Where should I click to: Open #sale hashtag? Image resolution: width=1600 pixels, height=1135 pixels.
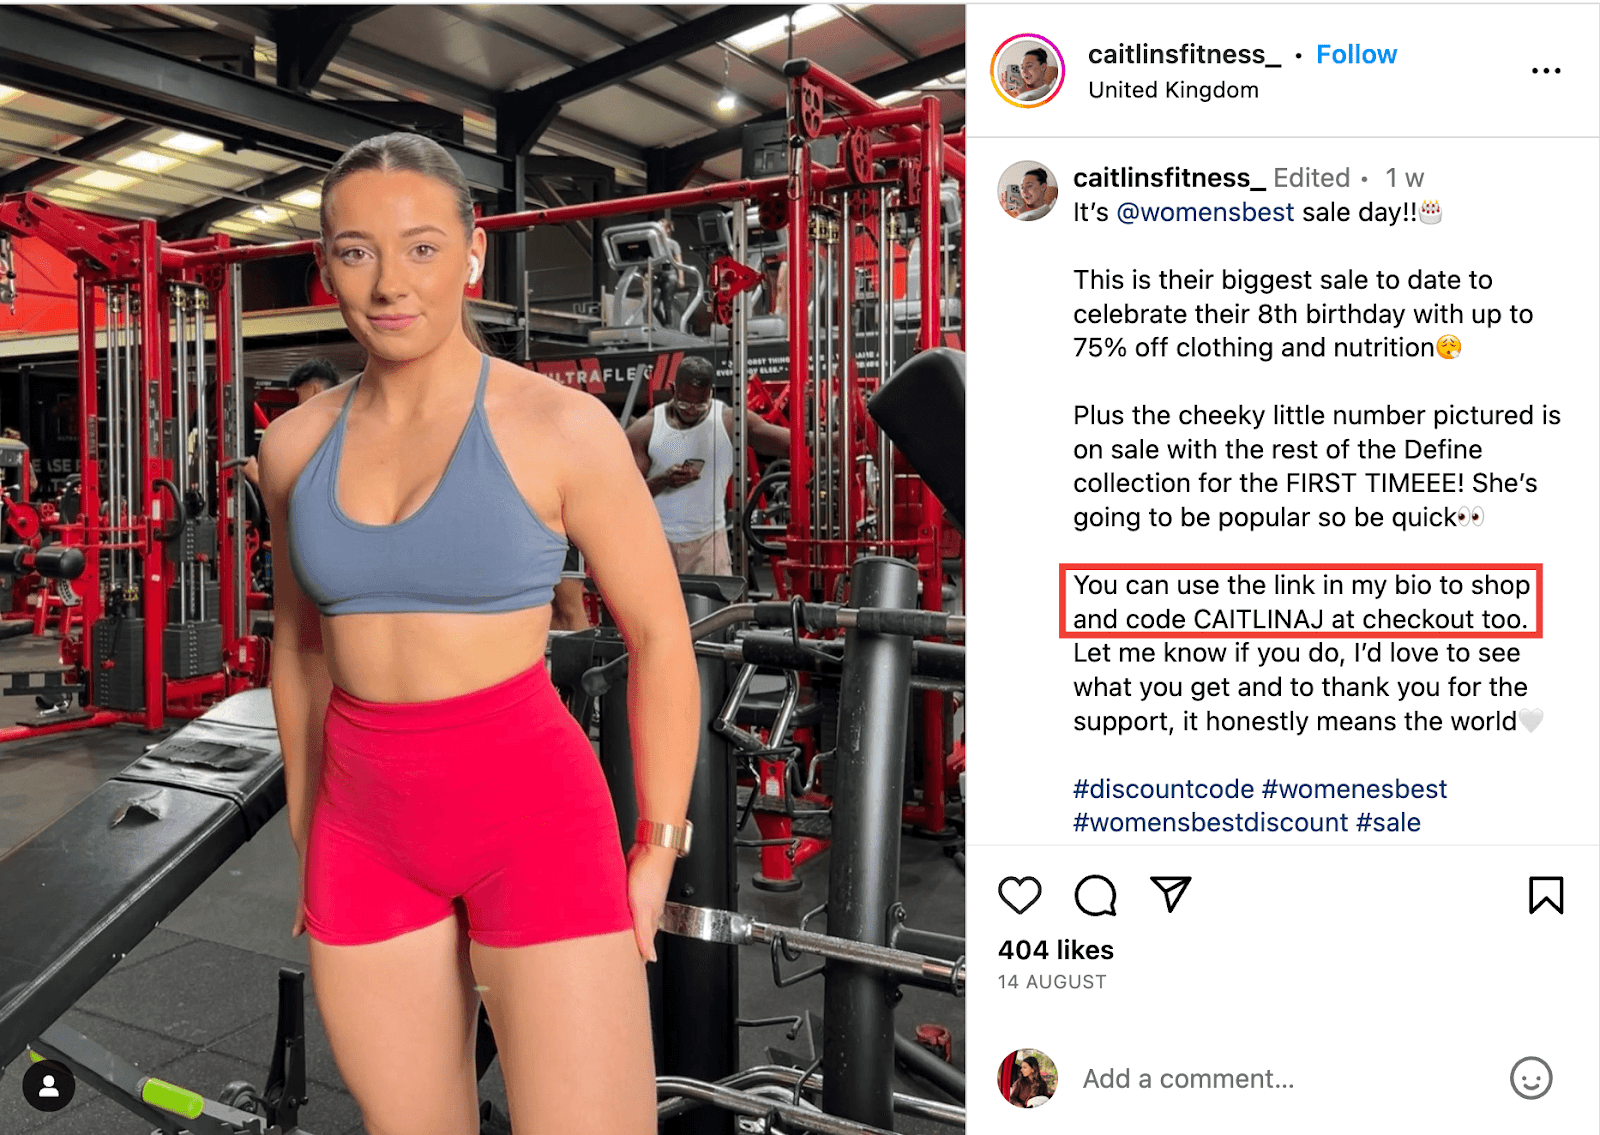pyautogui.click(x=1388, y=823)
